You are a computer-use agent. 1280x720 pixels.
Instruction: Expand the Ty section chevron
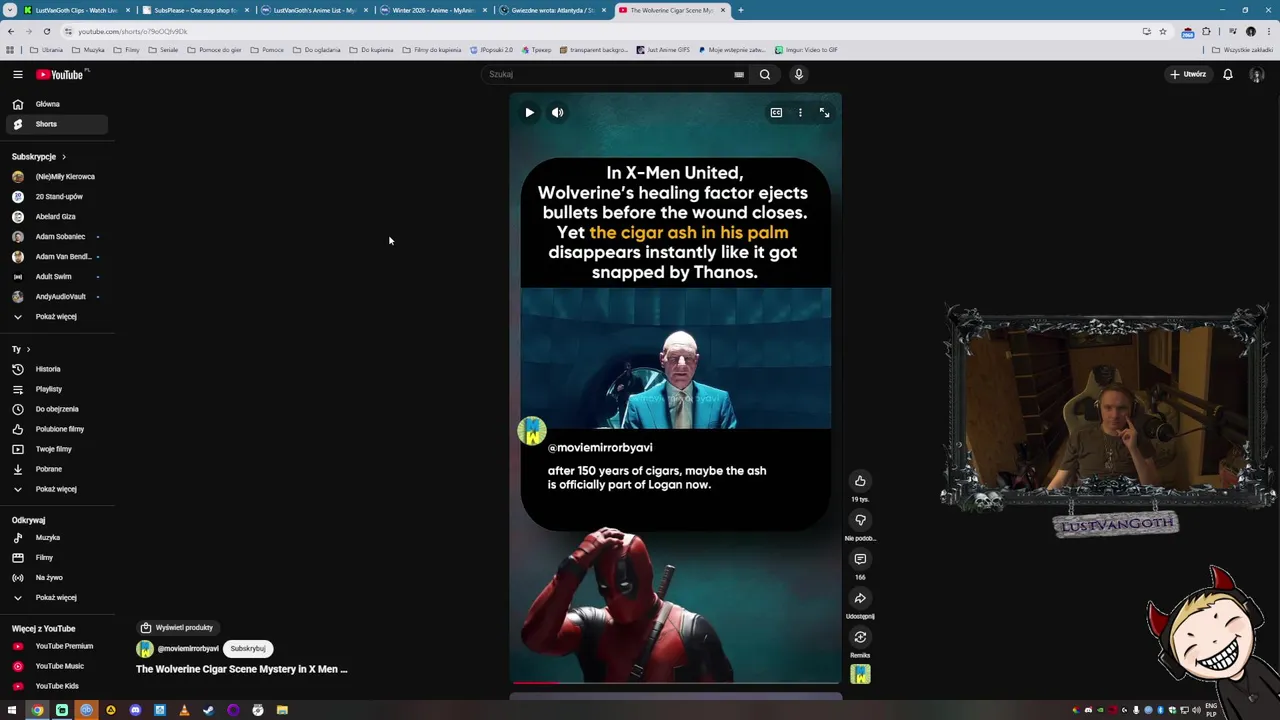28,349
